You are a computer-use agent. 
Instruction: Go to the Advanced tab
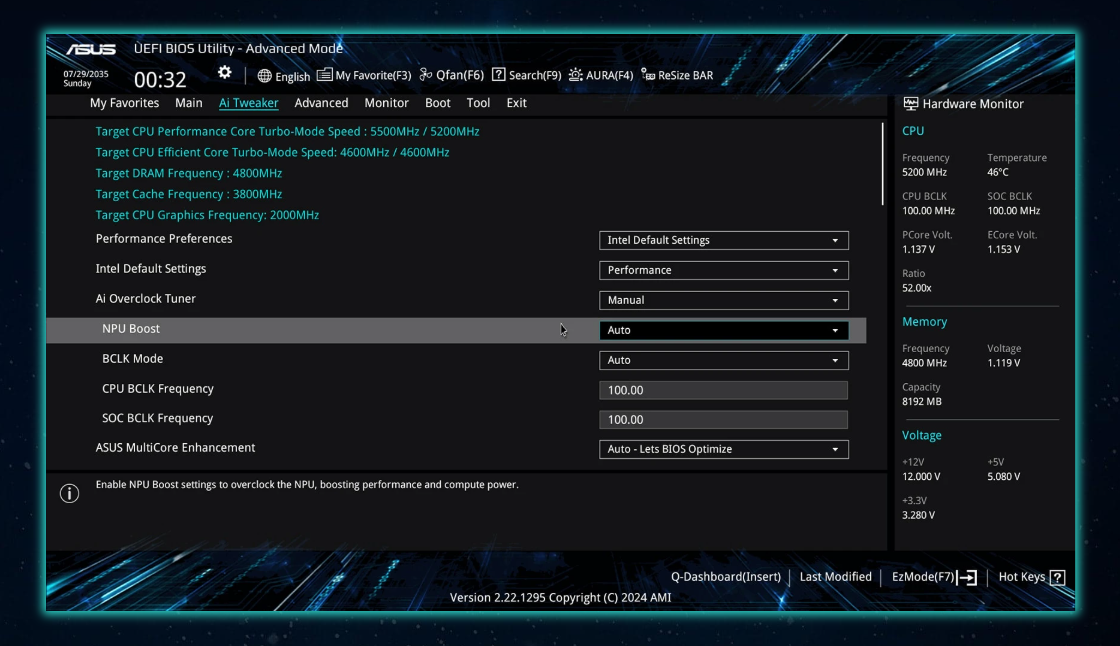coord(321,103)
